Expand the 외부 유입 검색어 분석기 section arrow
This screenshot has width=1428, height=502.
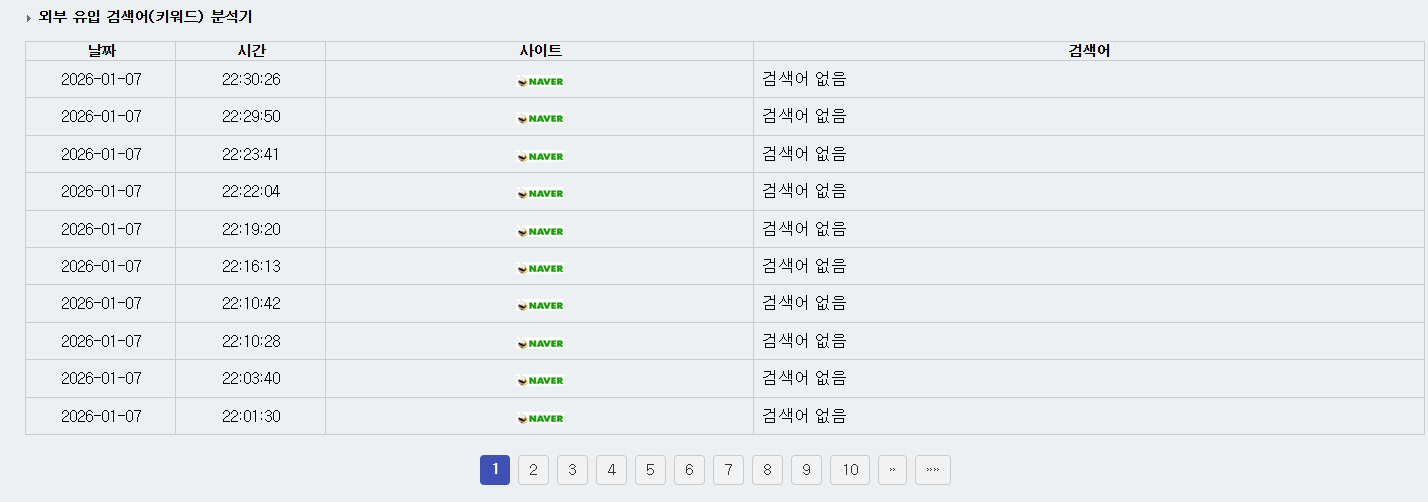click(29, 18)
